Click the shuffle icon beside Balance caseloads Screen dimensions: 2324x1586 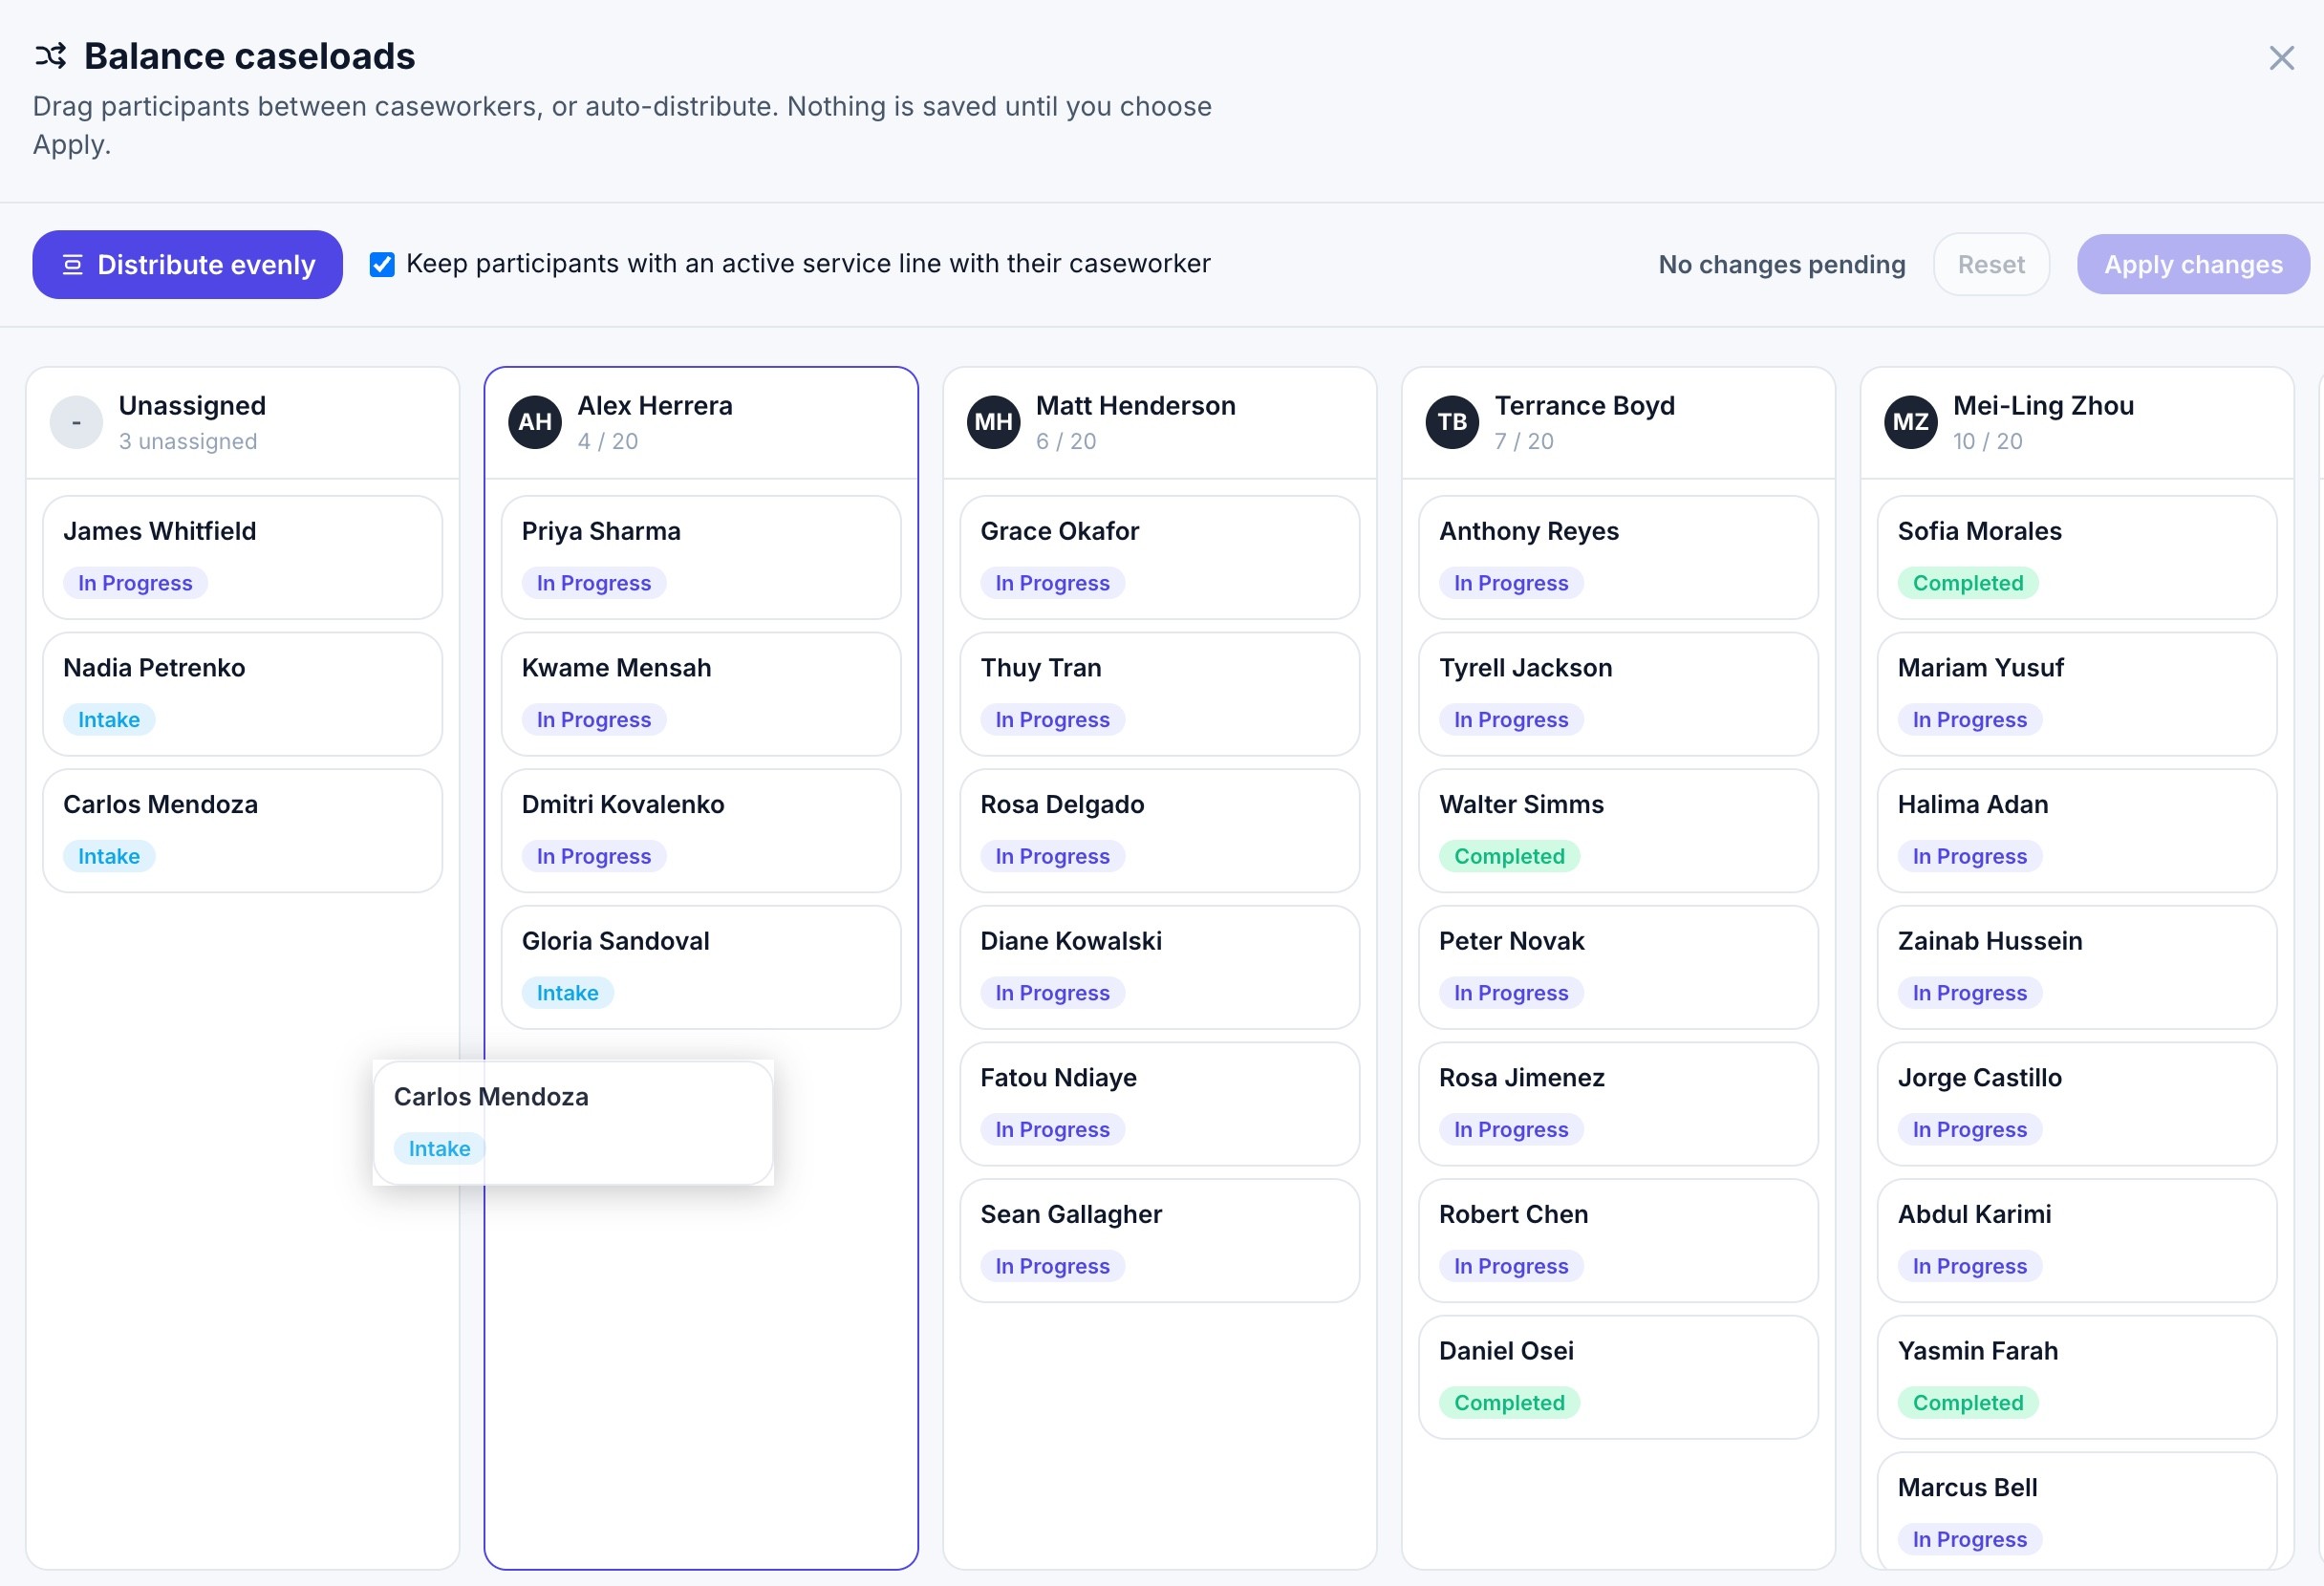click(50, 56)
